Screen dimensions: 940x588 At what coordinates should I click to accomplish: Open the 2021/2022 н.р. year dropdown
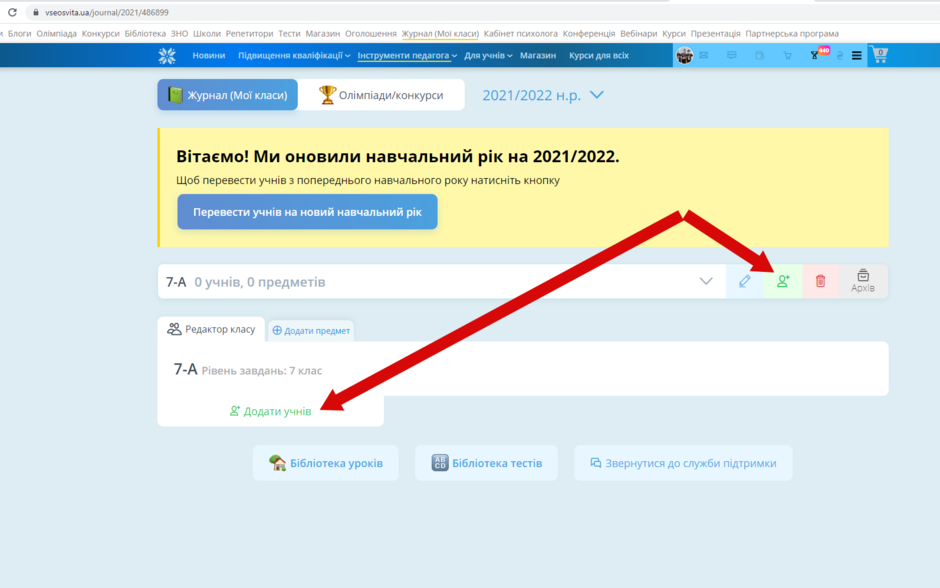pyautogui.click(x=543, y=95)
